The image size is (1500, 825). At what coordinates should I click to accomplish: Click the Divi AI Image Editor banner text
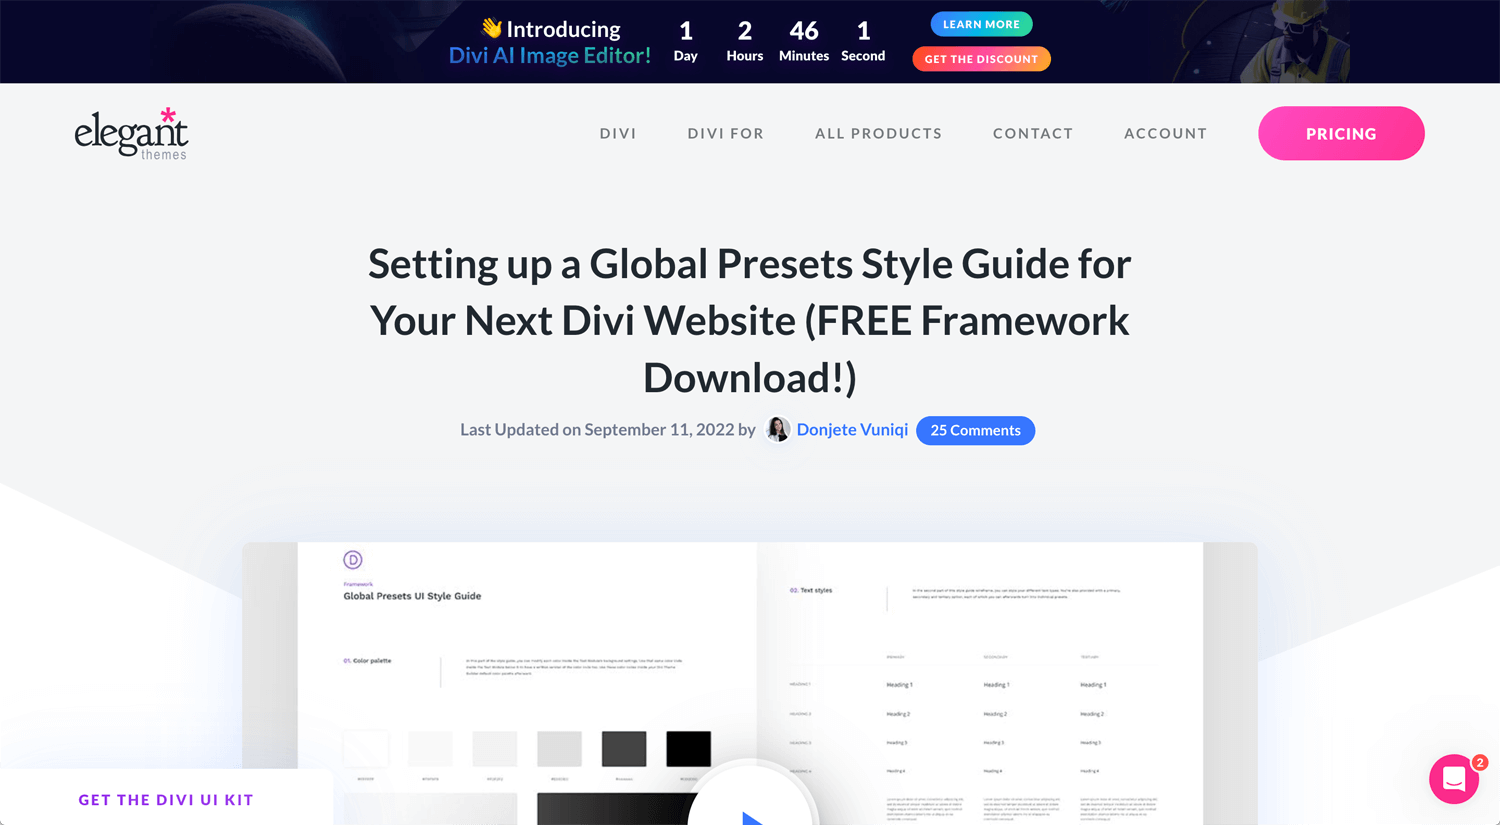[x=549, y=55]
